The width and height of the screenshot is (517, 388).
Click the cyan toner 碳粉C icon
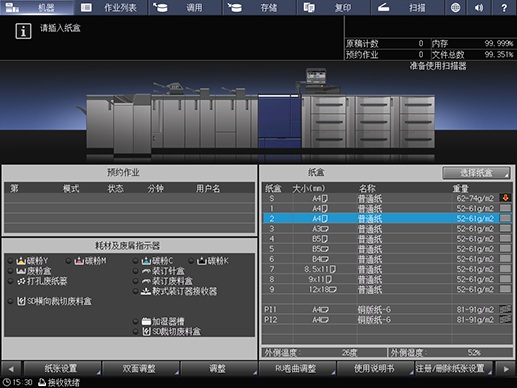(146, 261)
